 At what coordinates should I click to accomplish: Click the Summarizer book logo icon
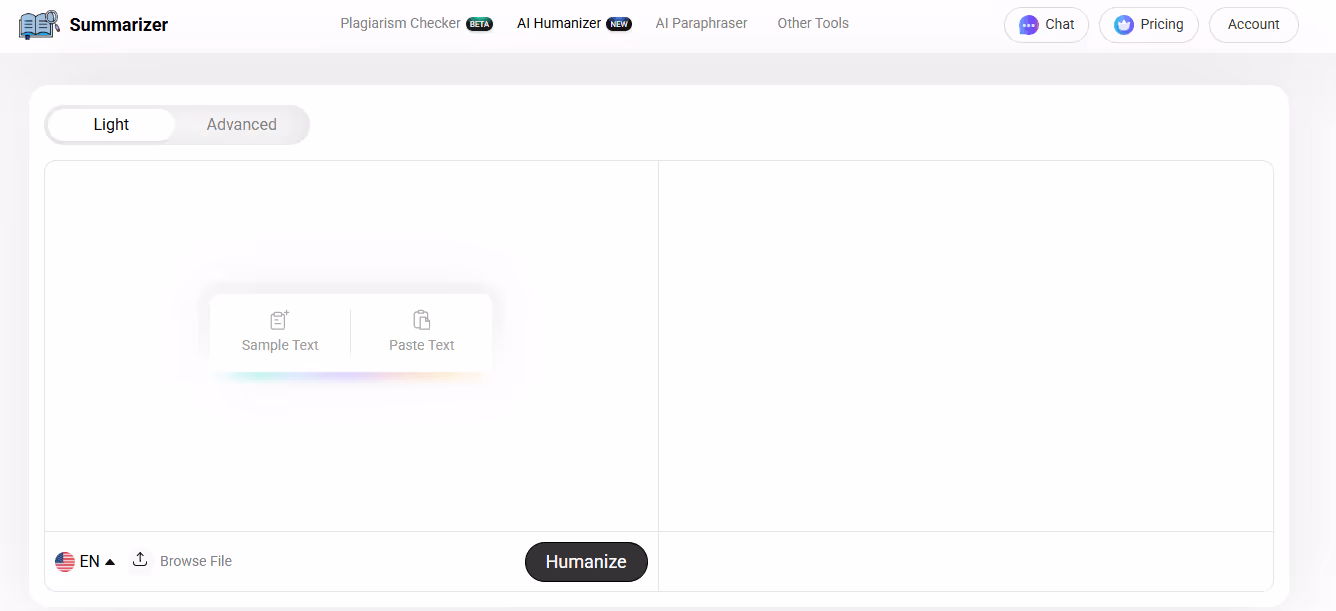click(38, 24)
